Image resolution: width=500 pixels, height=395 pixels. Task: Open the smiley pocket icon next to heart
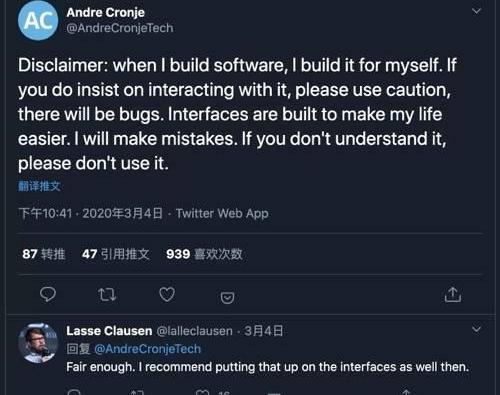(x=227, y=297)
